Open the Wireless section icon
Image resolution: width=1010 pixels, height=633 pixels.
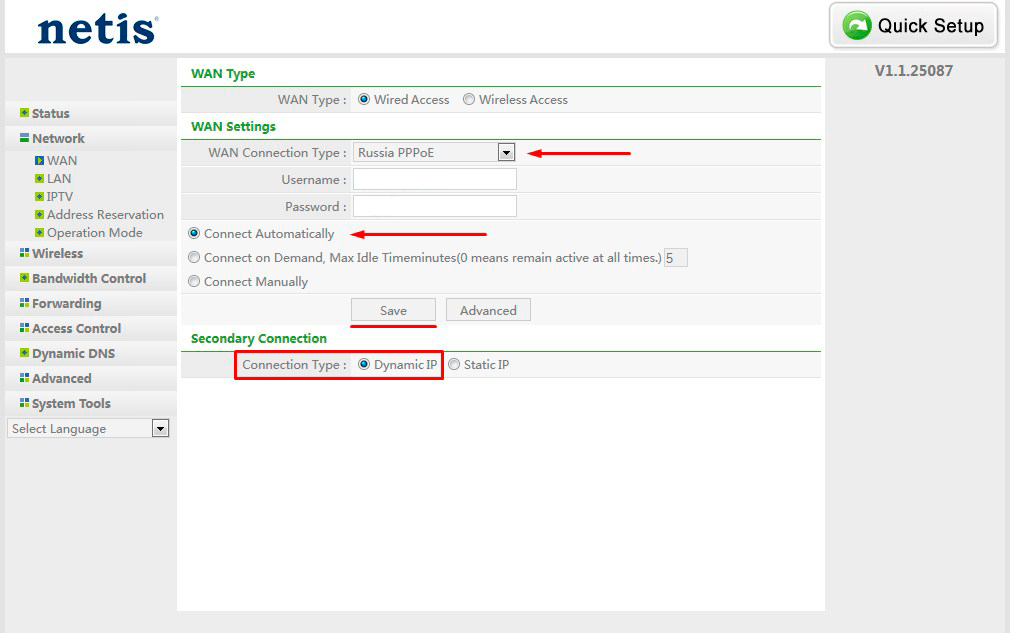23,253
